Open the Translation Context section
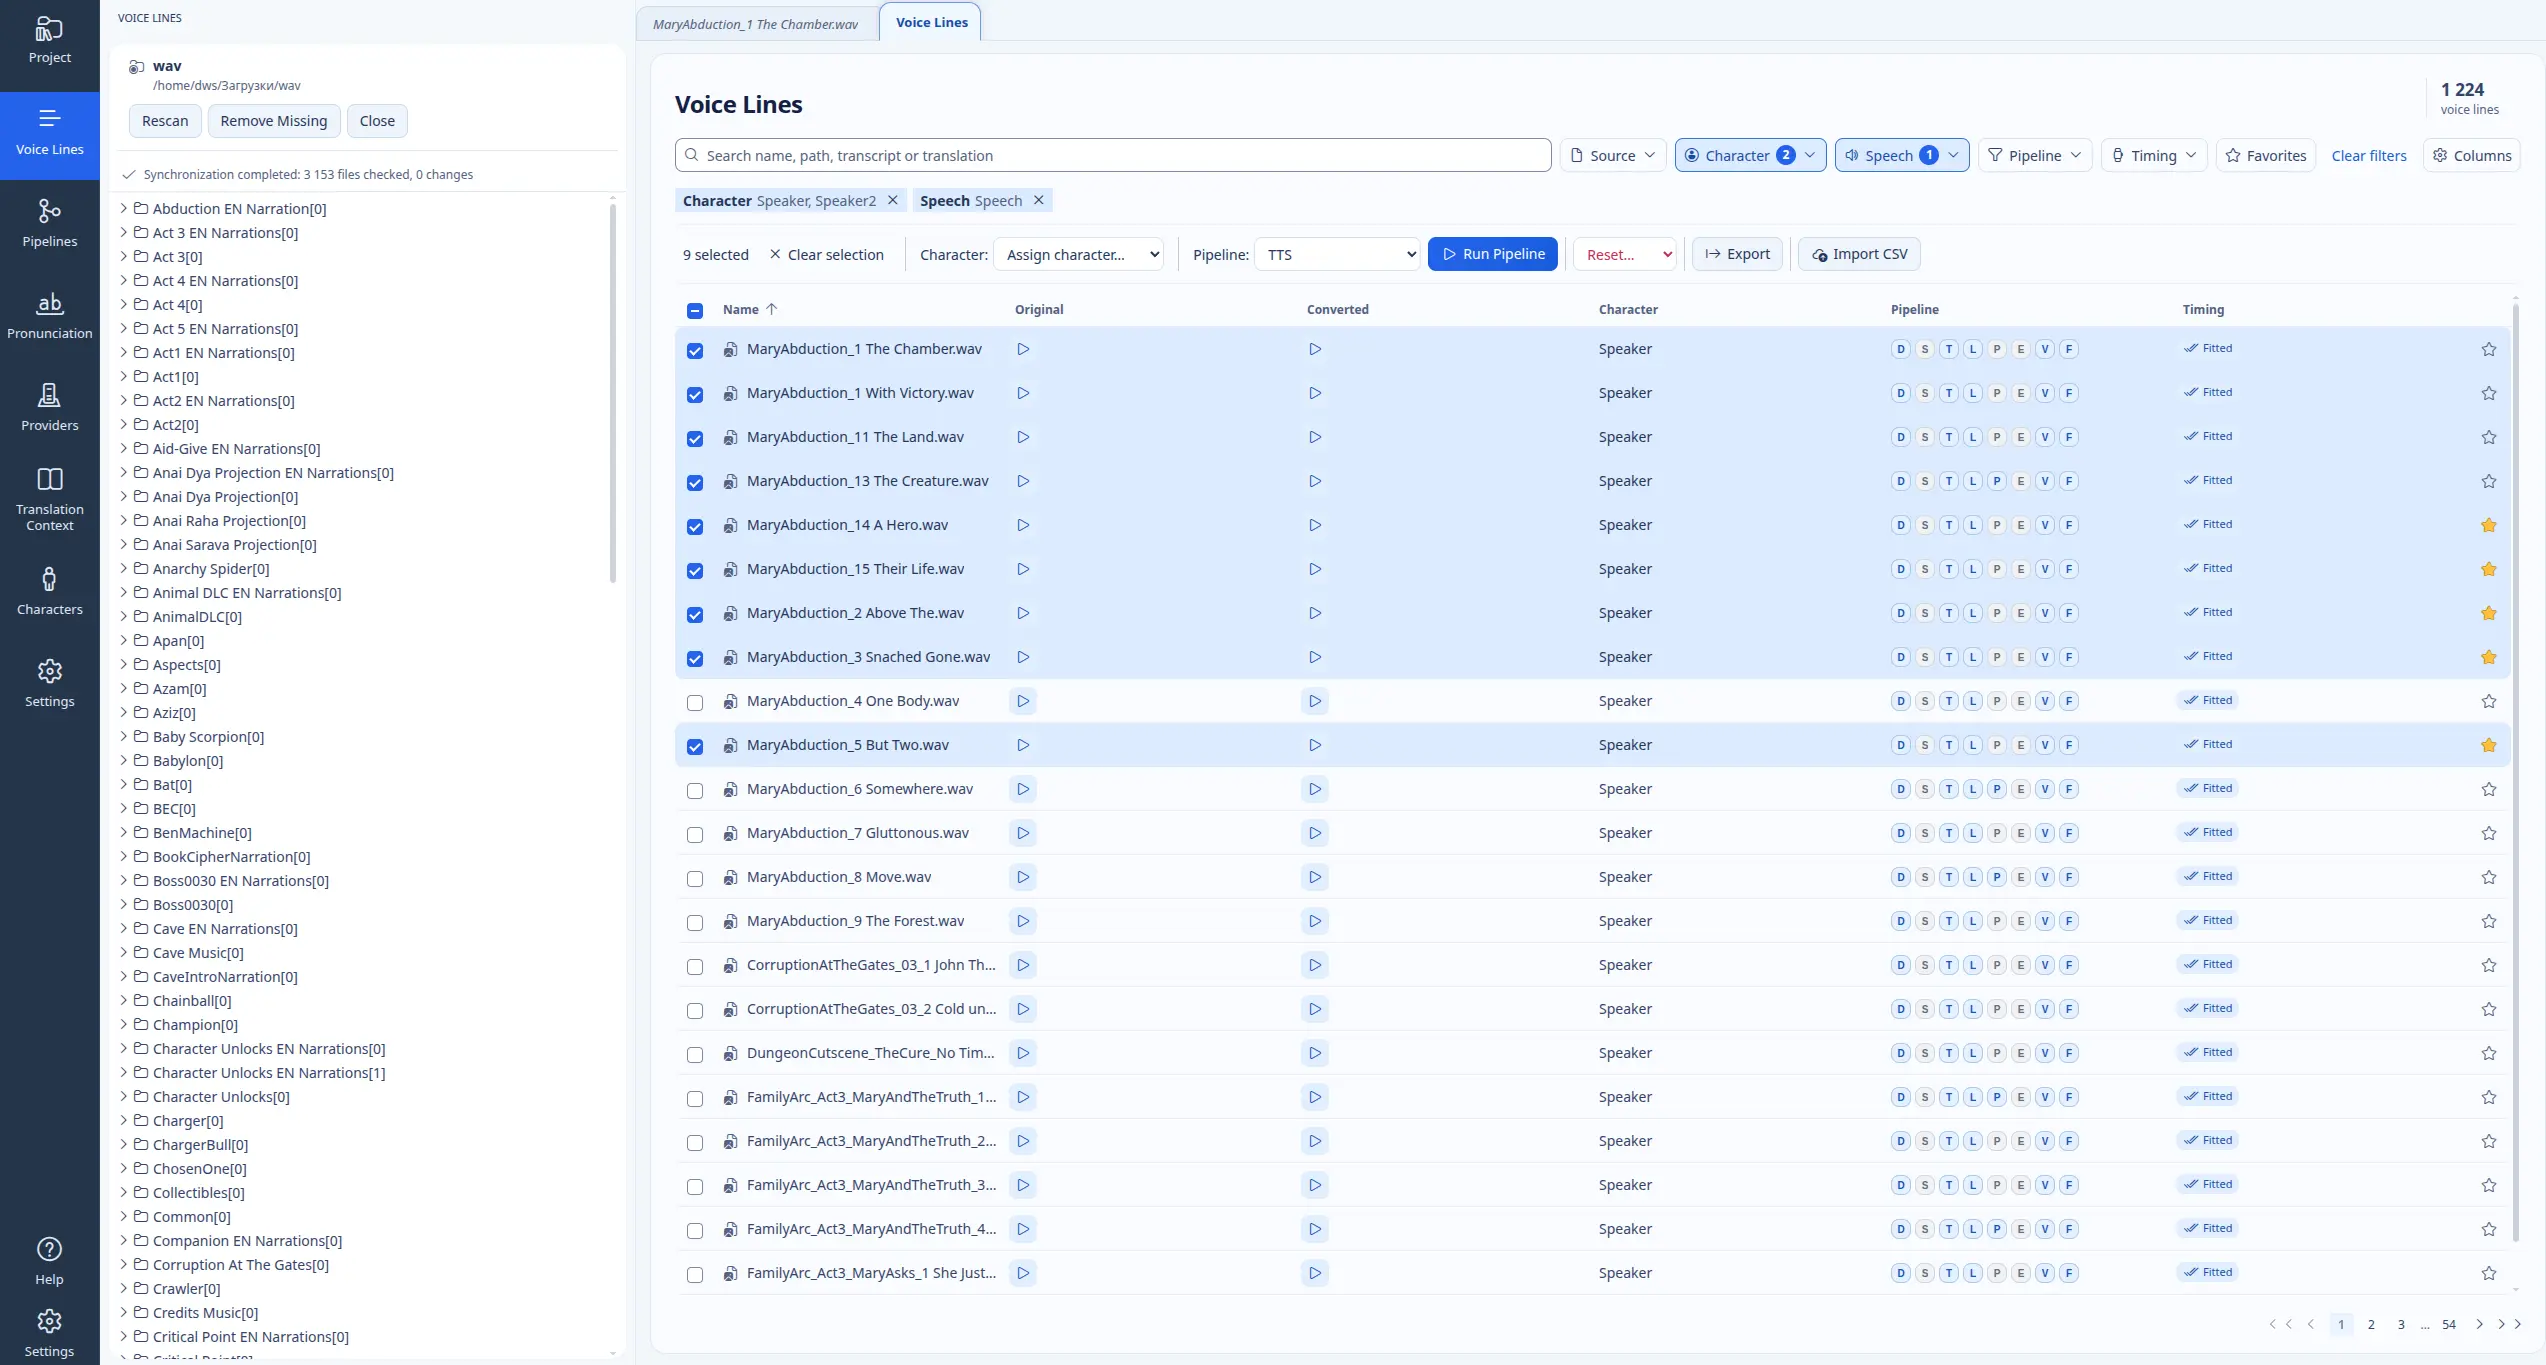Viewport: 2546px width, 1365px height. point(49,499)
